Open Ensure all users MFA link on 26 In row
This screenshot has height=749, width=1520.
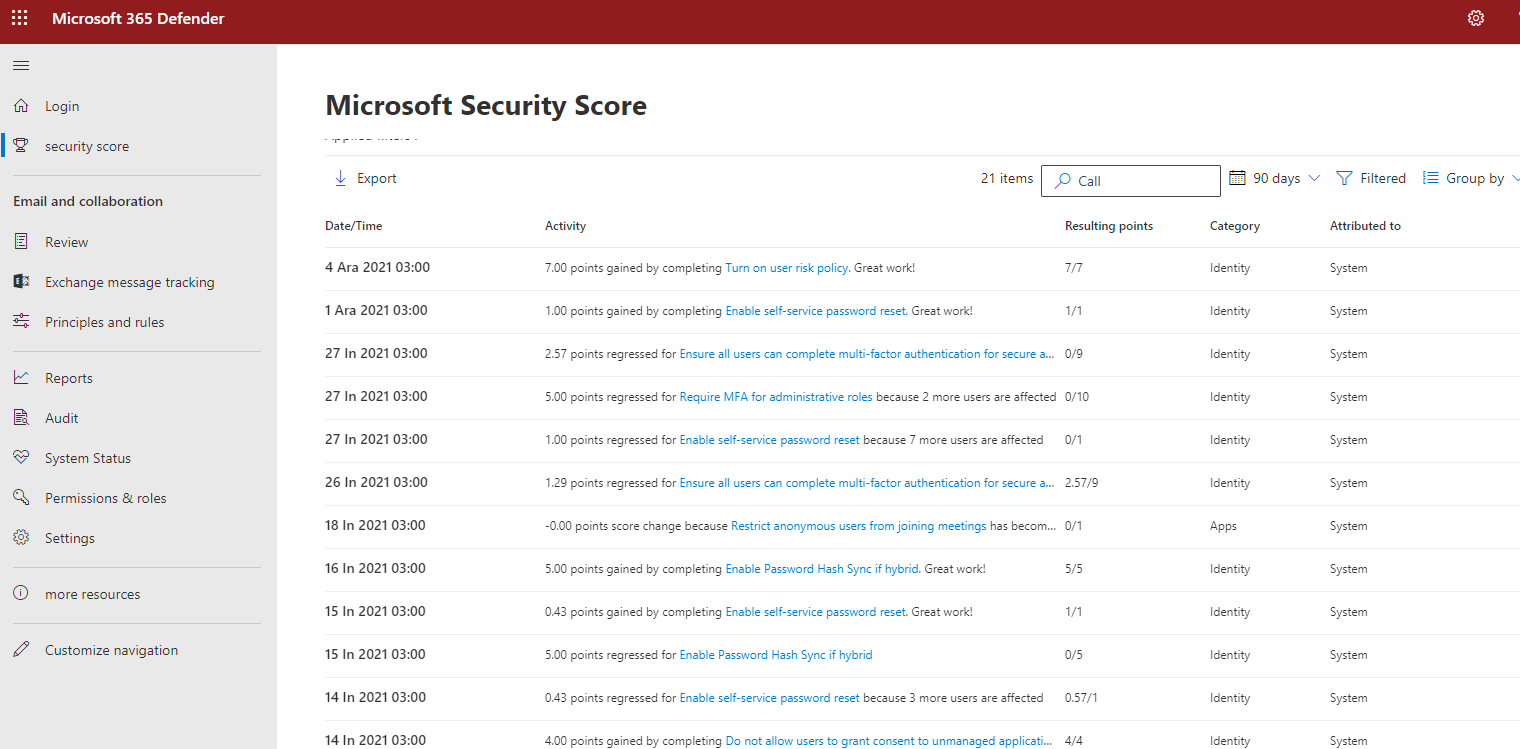(867, 483)
